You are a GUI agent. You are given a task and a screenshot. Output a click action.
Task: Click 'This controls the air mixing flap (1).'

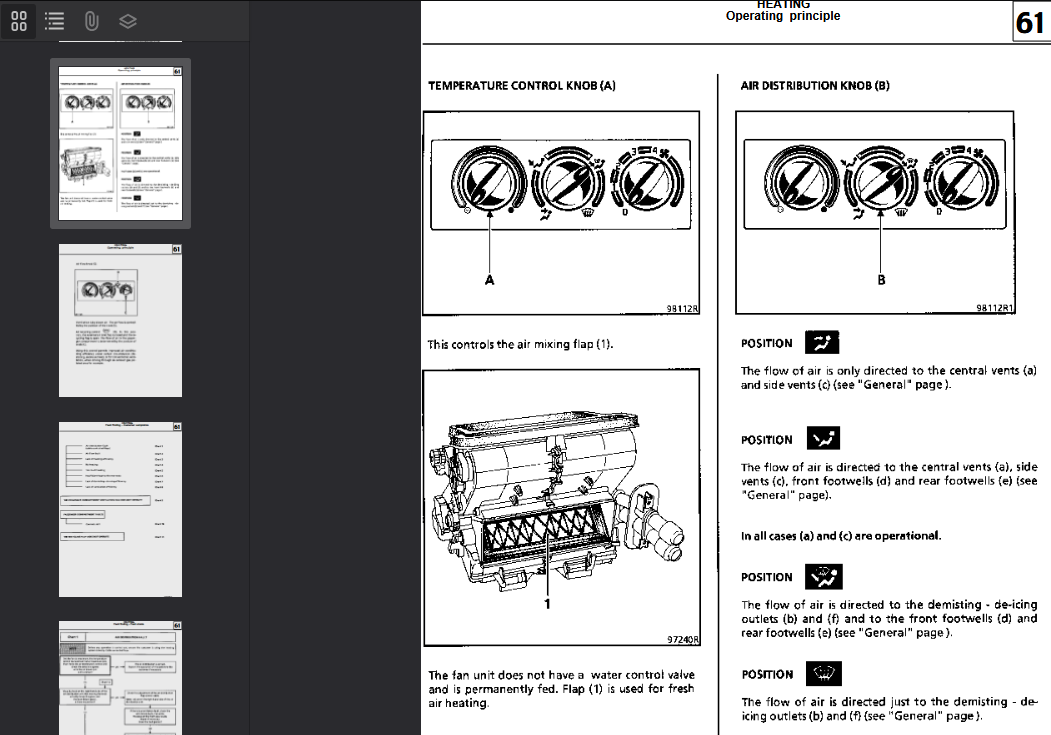(x=520, y=344)
